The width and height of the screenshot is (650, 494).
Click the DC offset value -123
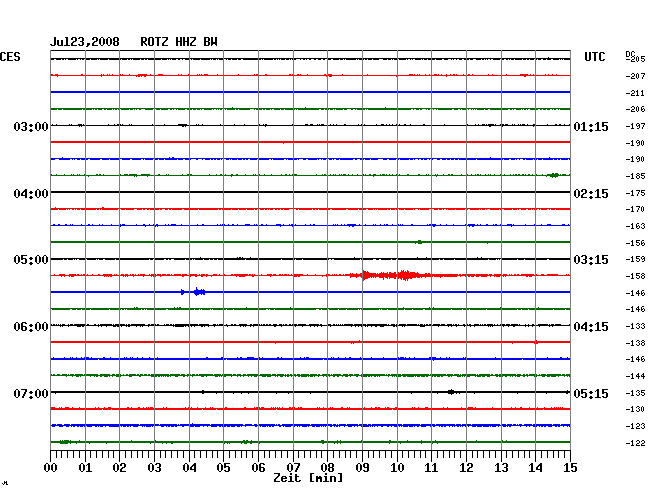635,426
